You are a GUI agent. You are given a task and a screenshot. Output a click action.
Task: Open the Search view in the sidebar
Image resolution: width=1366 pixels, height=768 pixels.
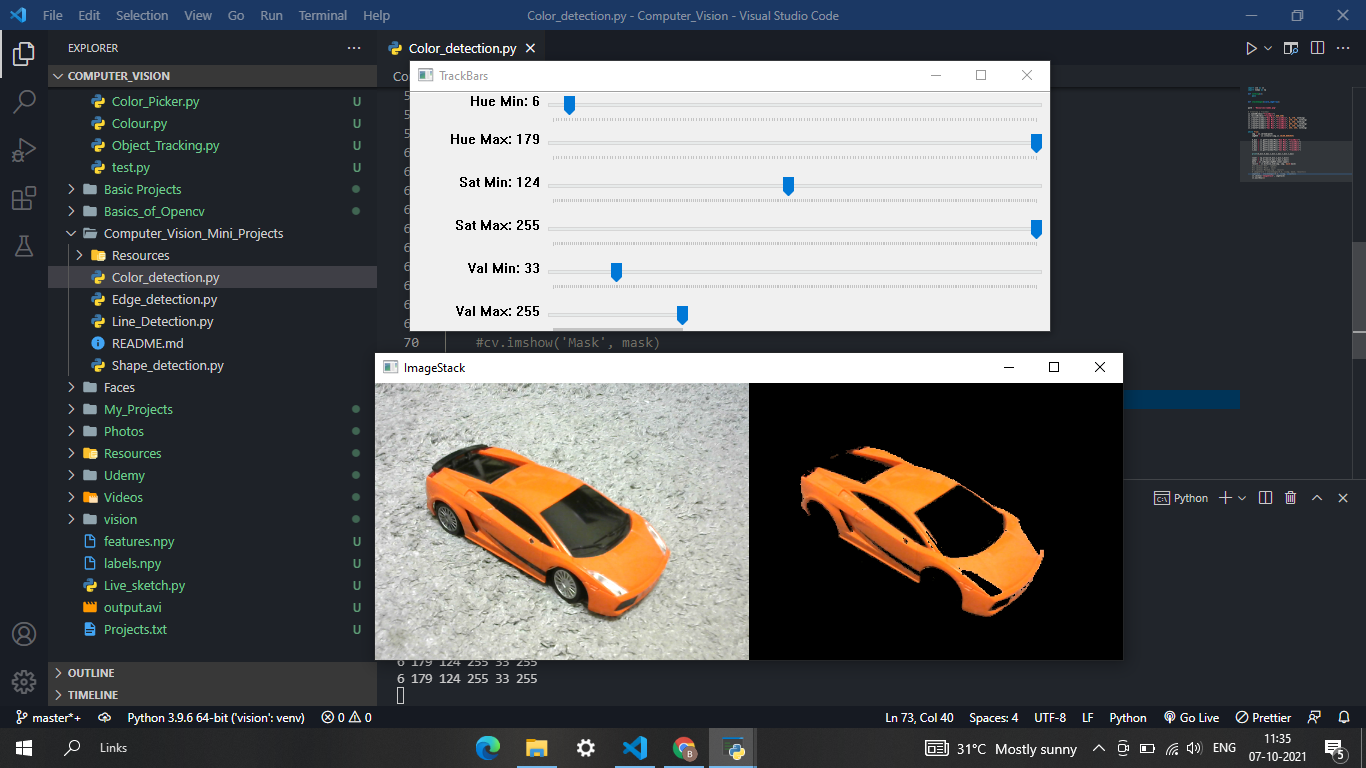pyautogui.click(x=24, y=100)
